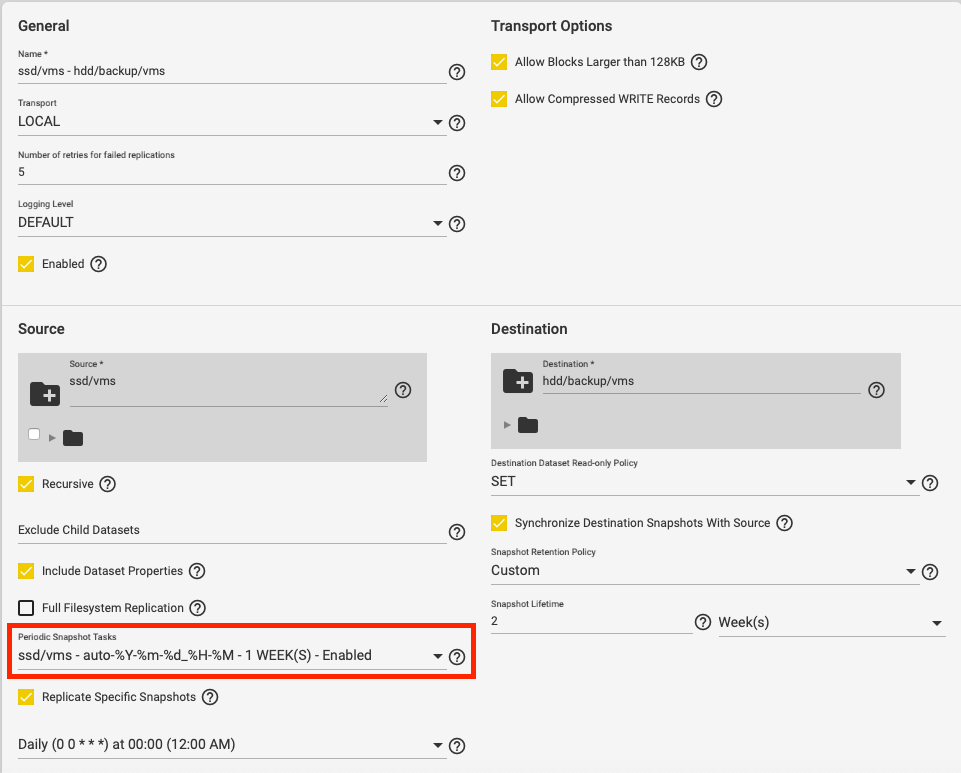Open help for Full Filesystem Replication
961x773 pixels.
coord(198,608)
